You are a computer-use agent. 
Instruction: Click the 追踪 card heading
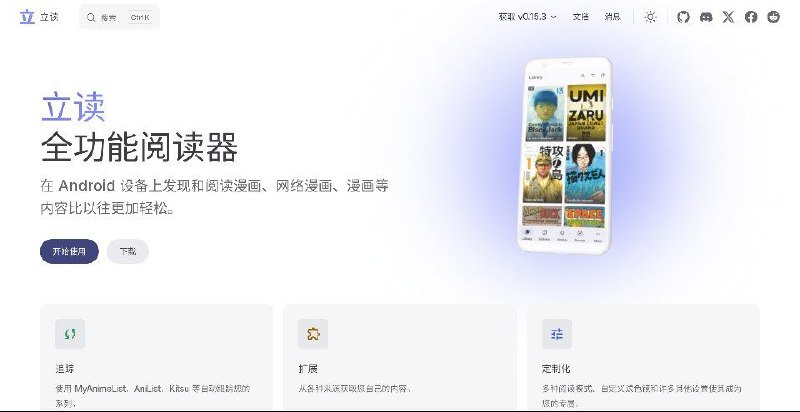click(65, 368)
